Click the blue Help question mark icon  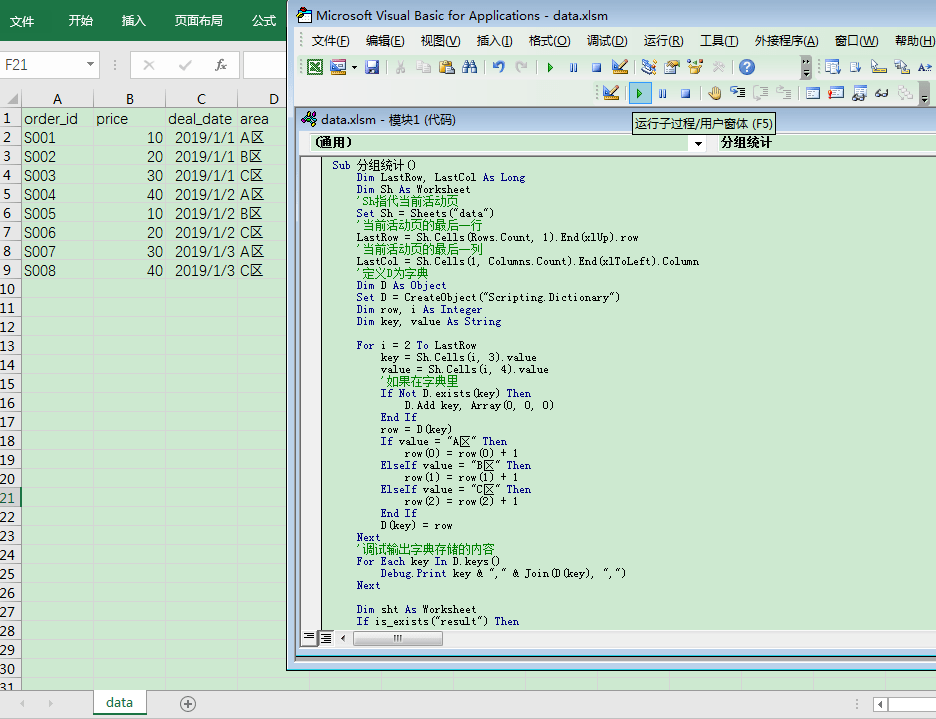coord(747,67)
